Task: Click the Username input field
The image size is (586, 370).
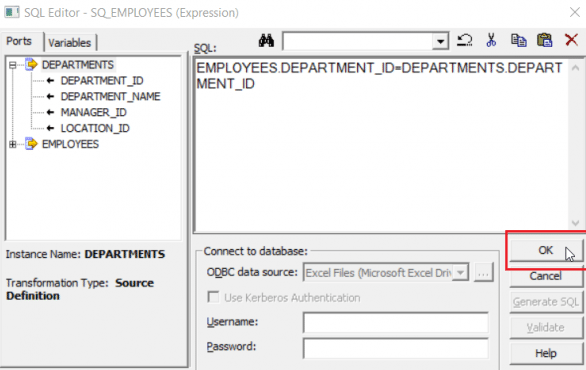Action: (x=396, y=323)
